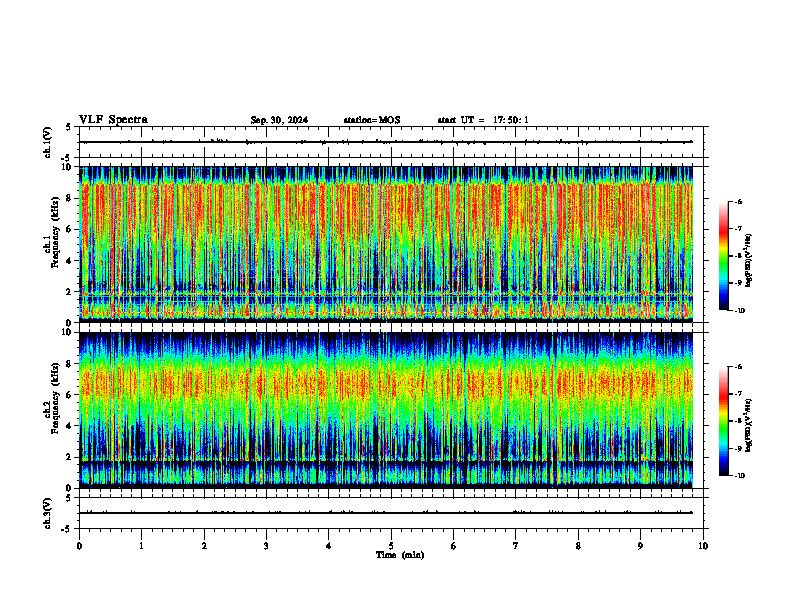792x612 pixels.
Task: Click the ch.2 frequency tick "2"
Action: (x=69, y=457)
